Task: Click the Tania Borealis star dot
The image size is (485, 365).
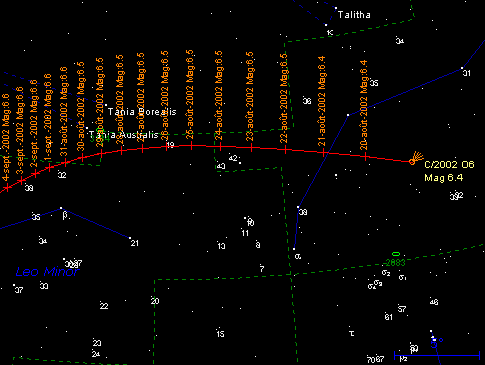Action: click(106, 105)
